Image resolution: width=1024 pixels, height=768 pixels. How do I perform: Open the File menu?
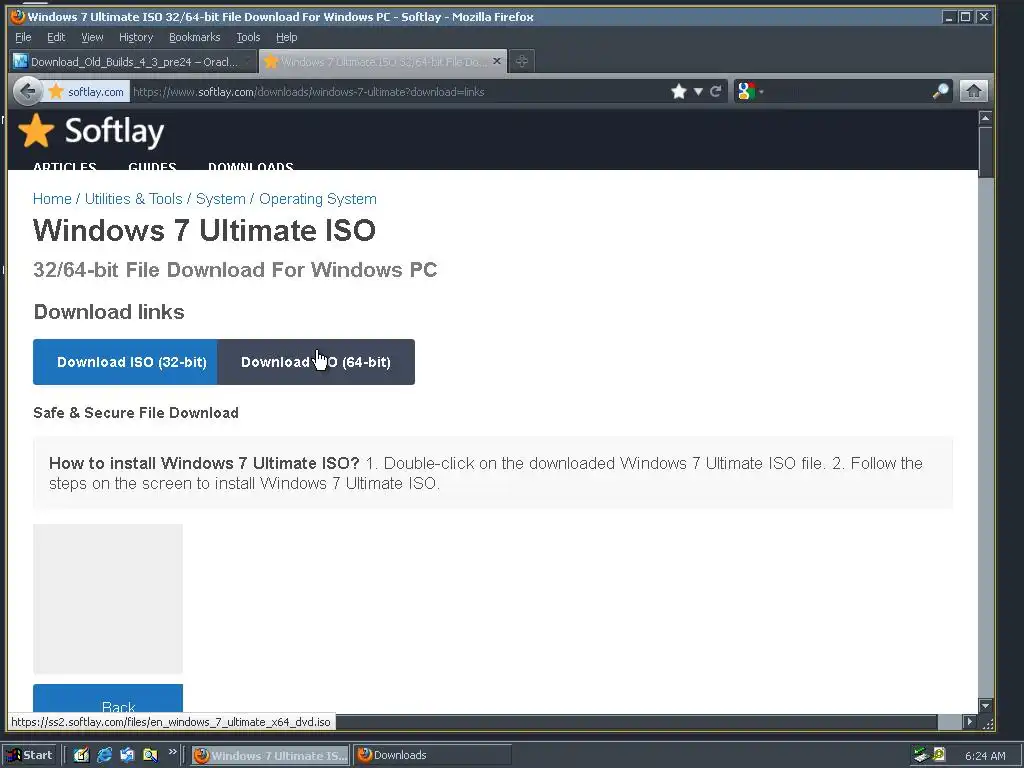(23, 37)
